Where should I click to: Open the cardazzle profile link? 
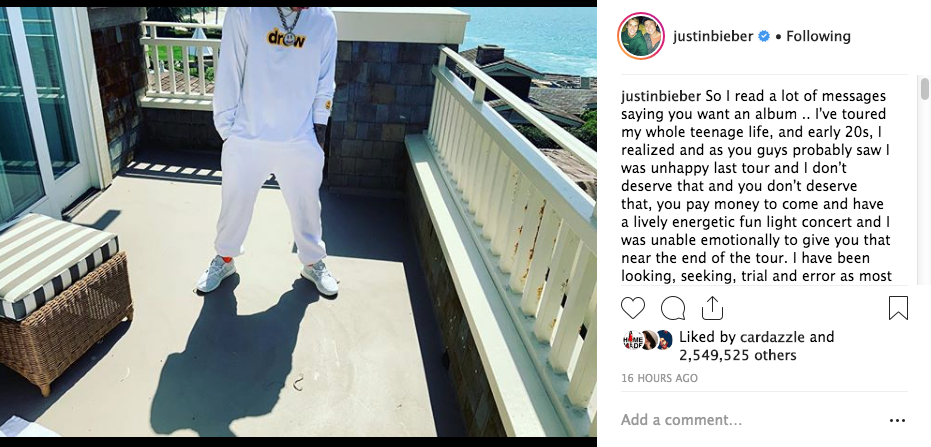(x=772, y=337)
